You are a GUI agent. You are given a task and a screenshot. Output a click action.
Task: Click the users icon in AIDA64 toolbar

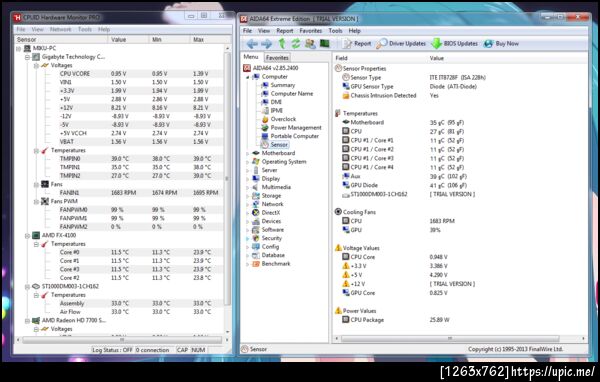(x=310, y=44)
